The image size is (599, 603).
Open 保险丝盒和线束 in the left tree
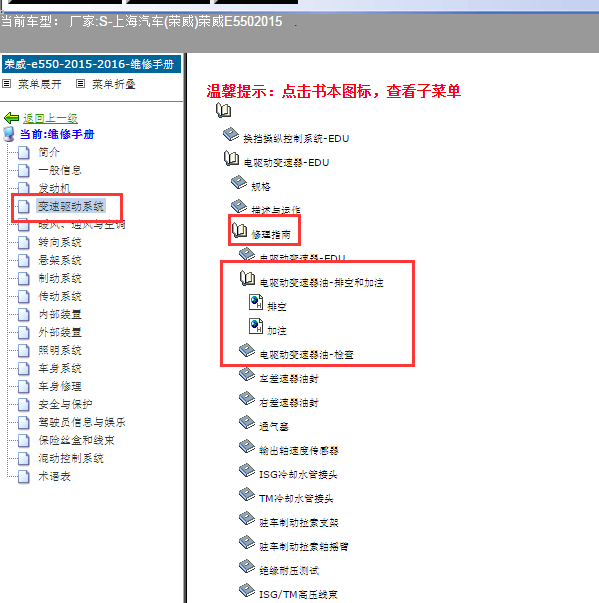[x=77, y=440]
